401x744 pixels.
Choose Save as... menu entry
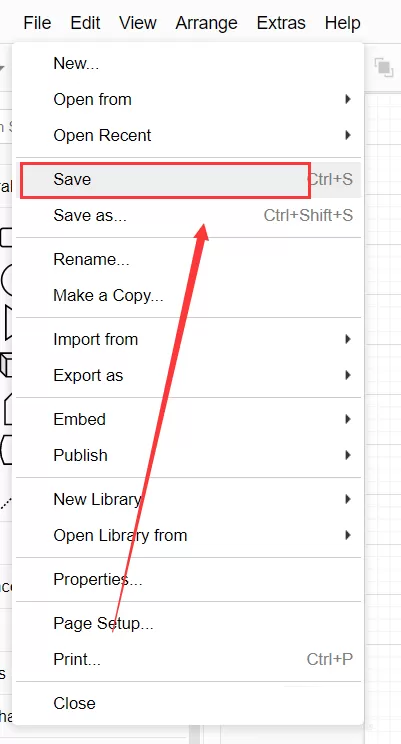coord(188,215)
